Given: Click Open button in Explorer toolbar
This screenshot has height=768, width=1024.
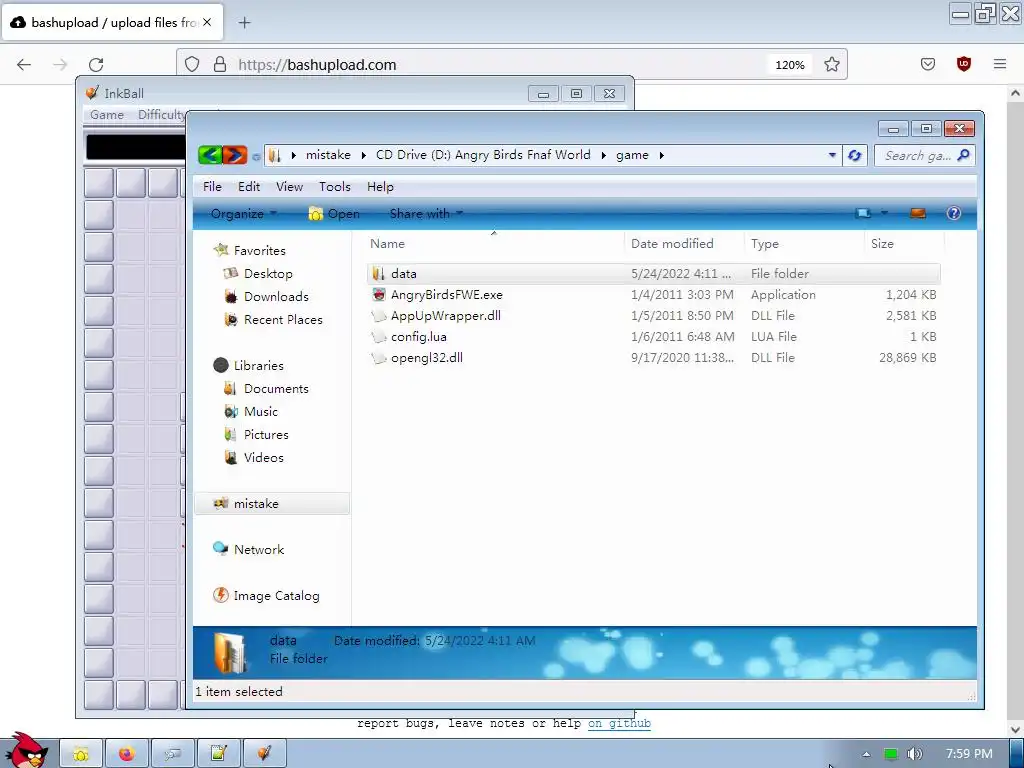Looking at the screenshot, I should click(334, 214).
